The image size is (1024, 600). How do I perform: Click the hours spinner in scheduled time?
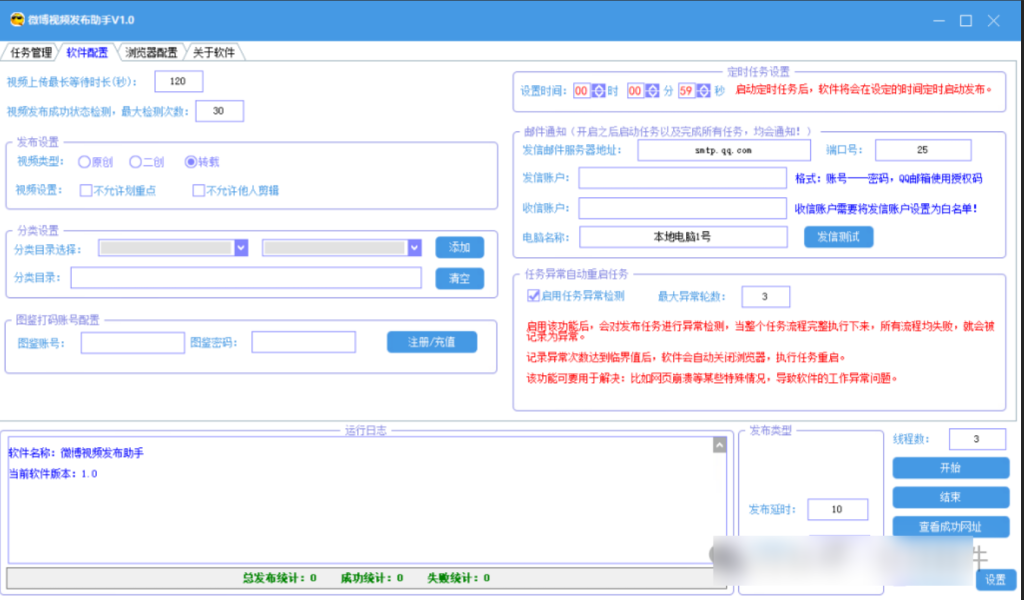pyautogui.click(x=598, y=91)
